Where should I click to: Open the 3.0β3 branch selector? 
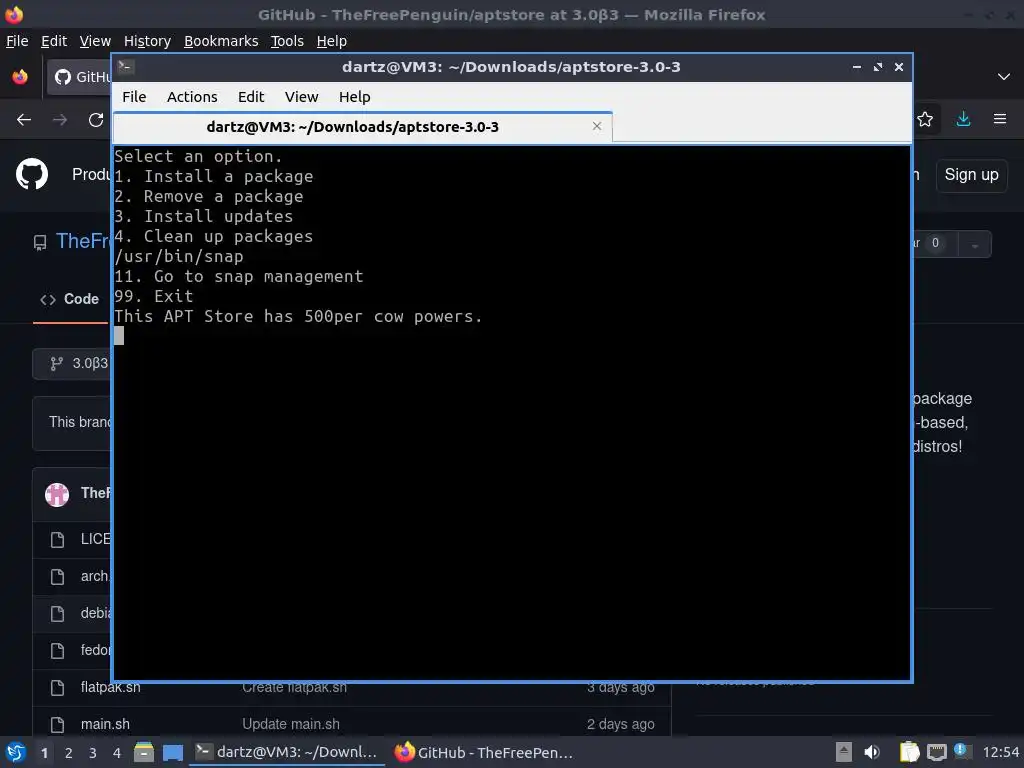click(x=73, y=363)
